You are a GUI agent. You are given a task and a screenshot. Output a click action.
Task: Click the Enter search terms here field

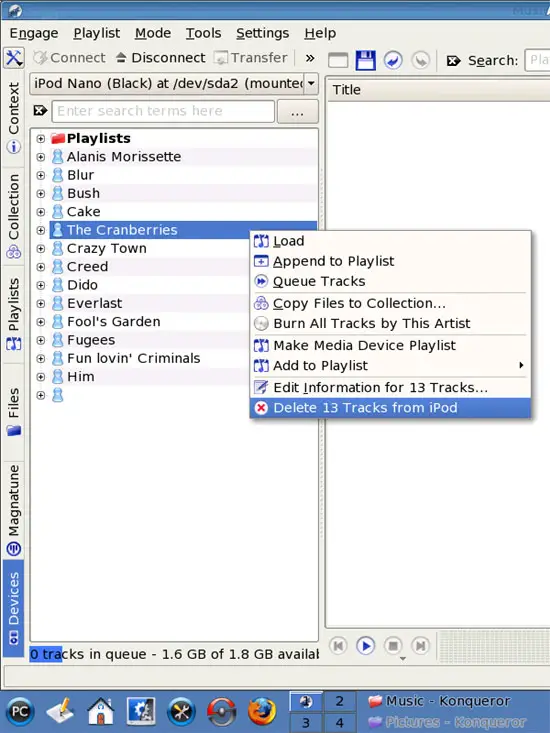[x=163, y=111]
